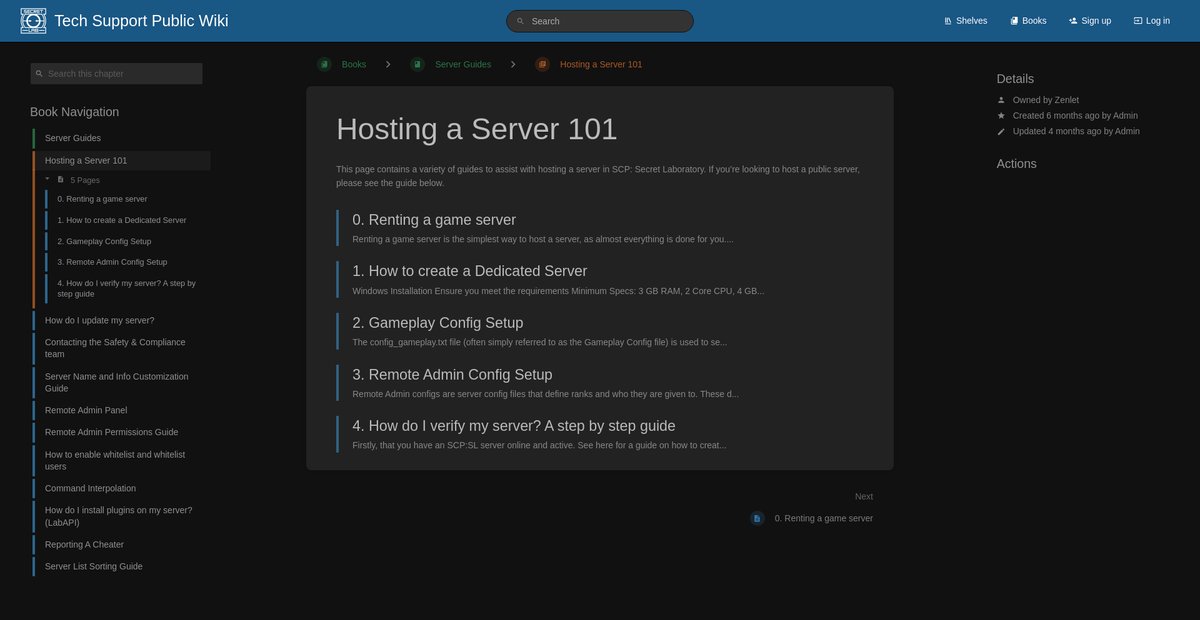
Task: Click the chapter search magnifier icon
Action: coord(39,74)
